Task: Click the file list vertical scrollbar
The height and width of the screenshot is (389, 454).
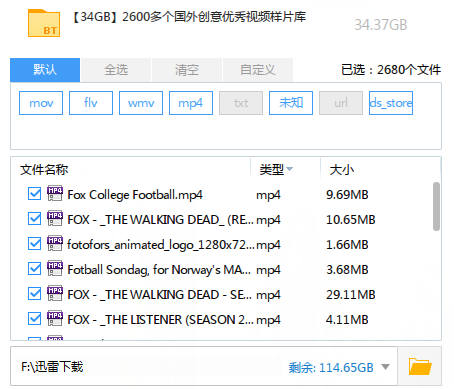Action: 436,206
